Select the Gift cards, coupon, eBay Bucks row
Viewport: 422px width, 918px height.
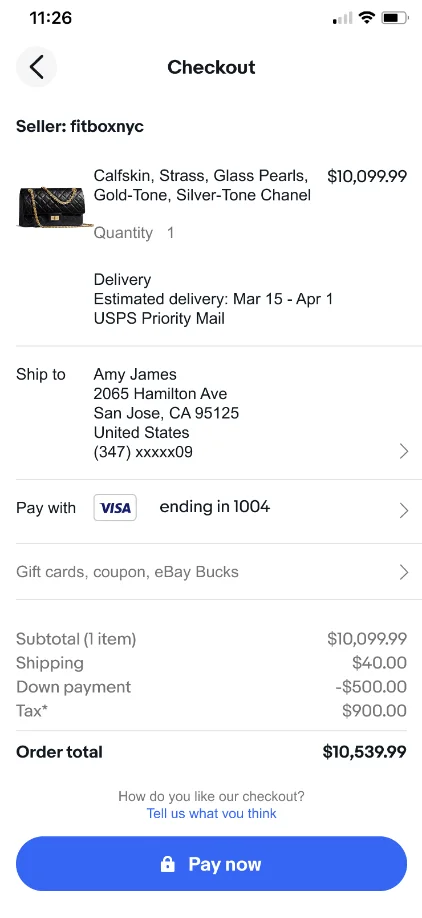(211, 572)
